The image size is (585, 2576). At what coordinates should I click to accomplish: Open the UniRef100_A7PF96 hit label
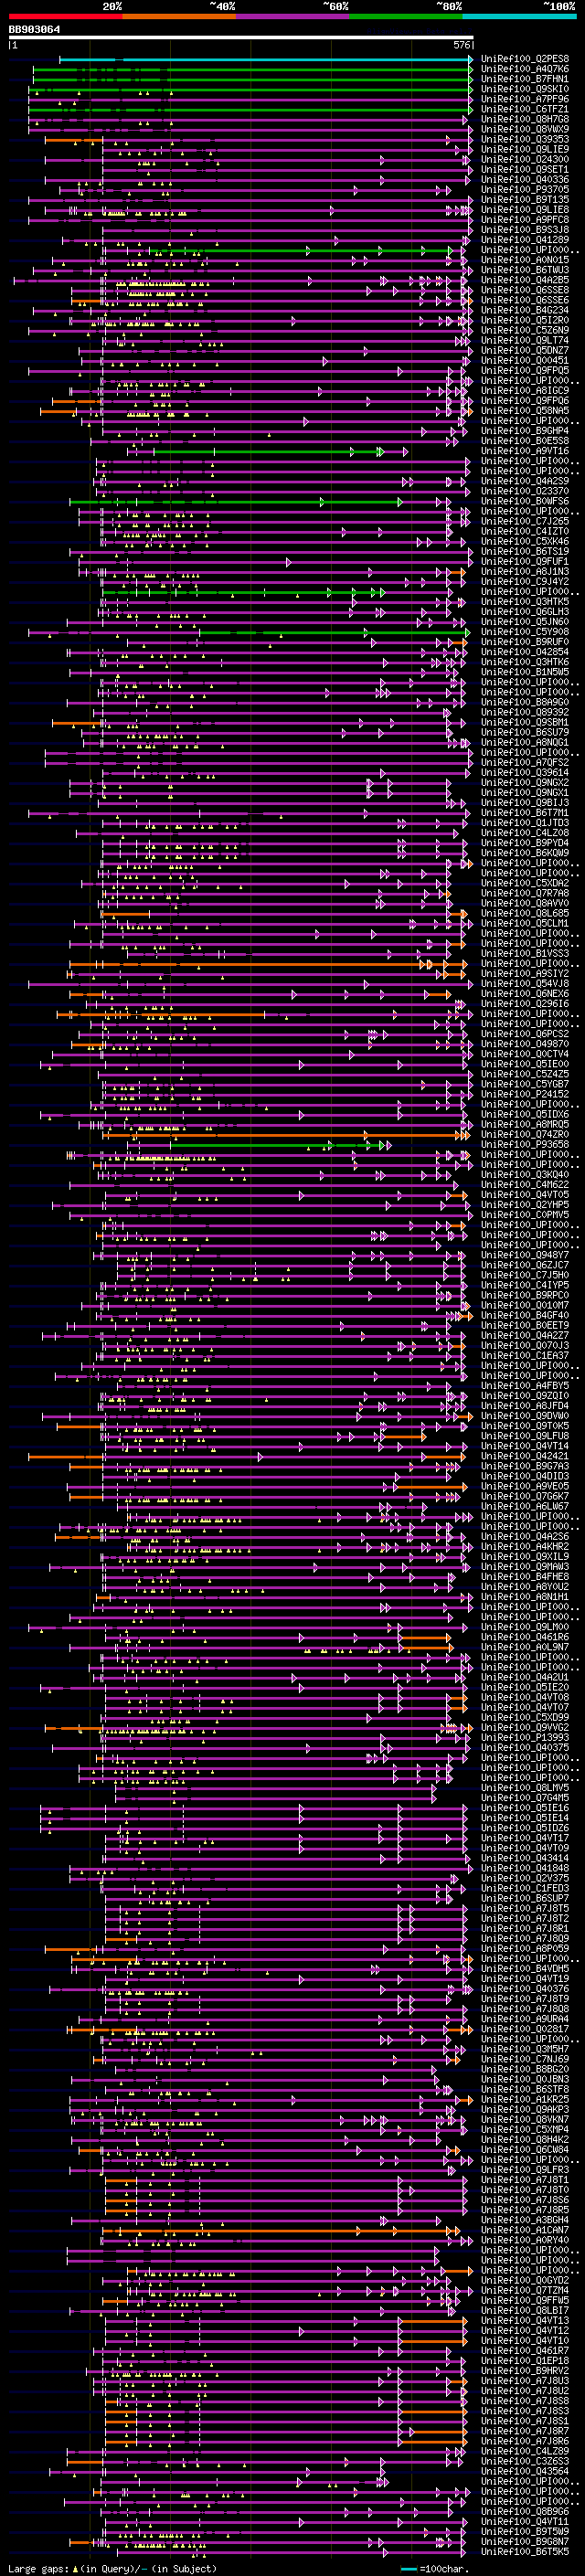(524, 100)
